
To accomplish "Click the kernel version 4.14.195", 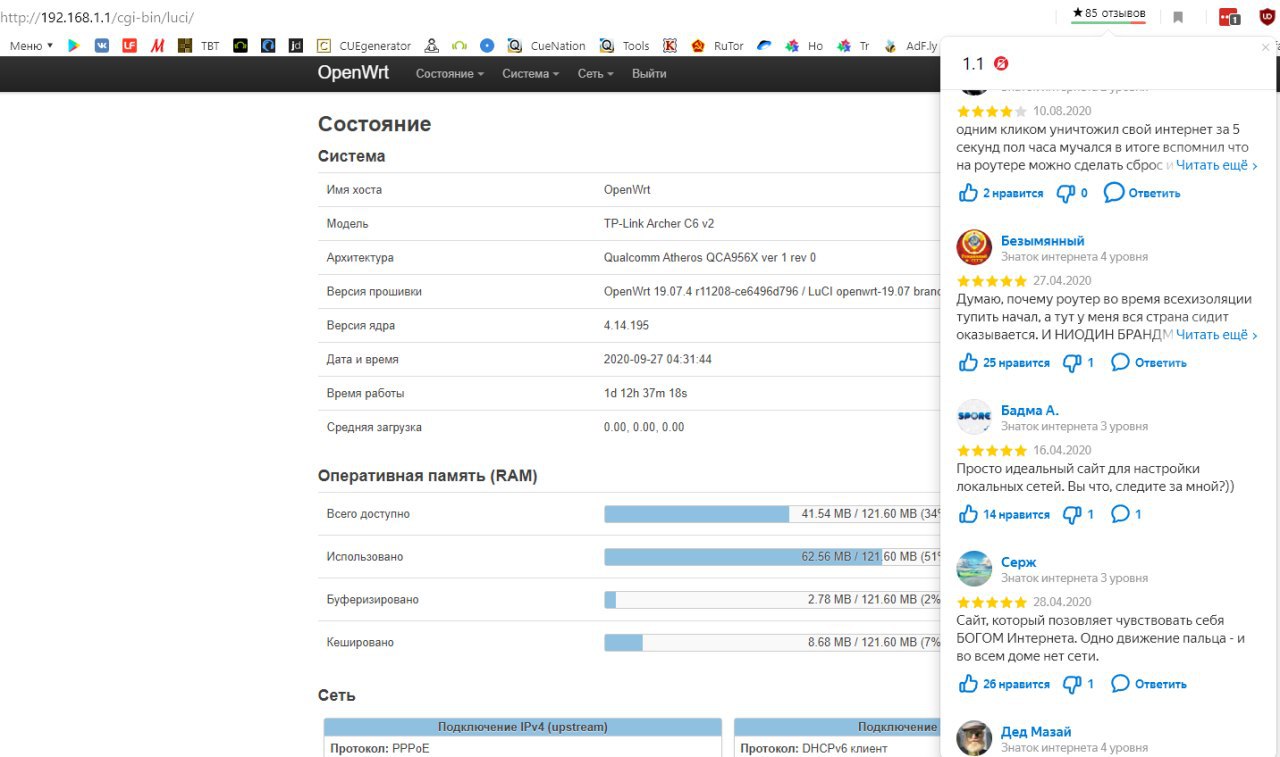I will (626, 326).
